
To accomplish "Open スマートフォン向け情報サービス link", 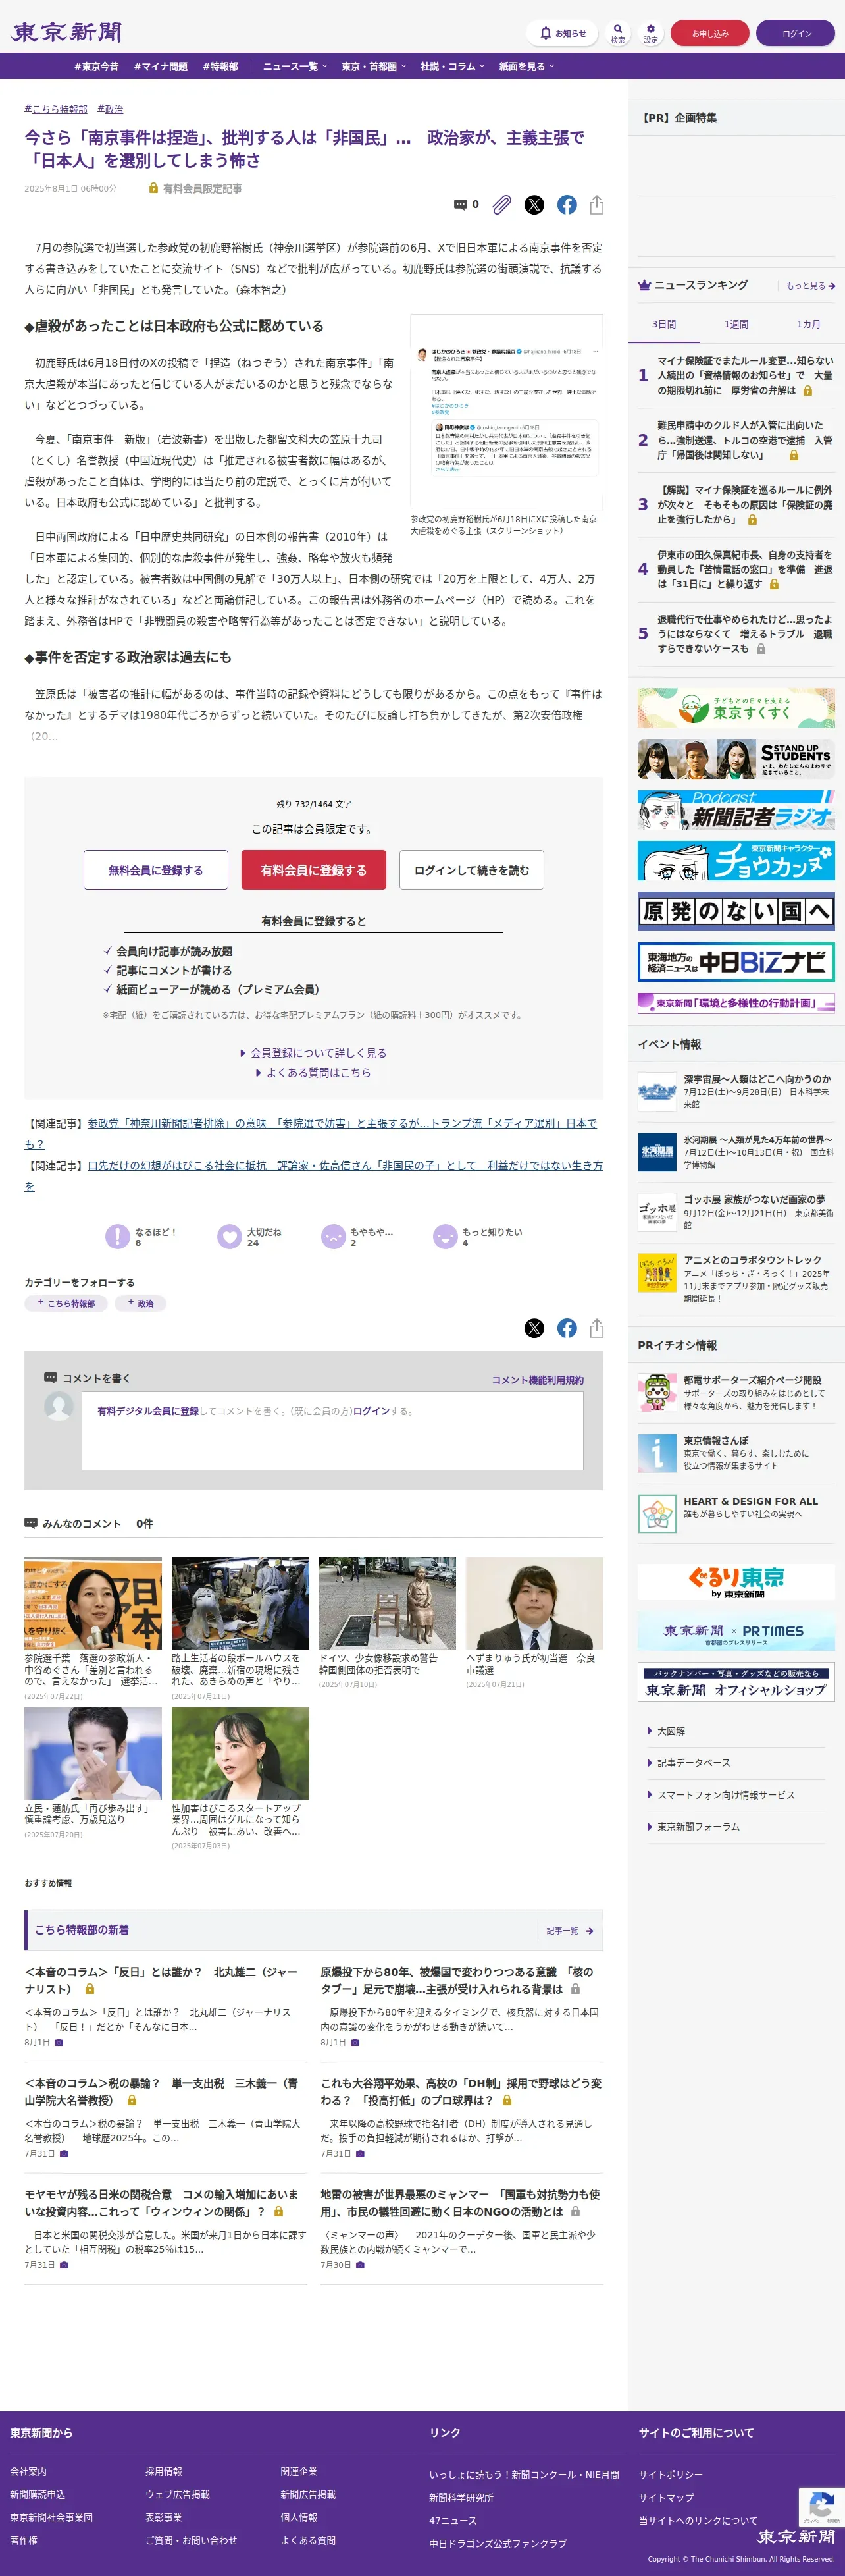I will coord(725,1795).
